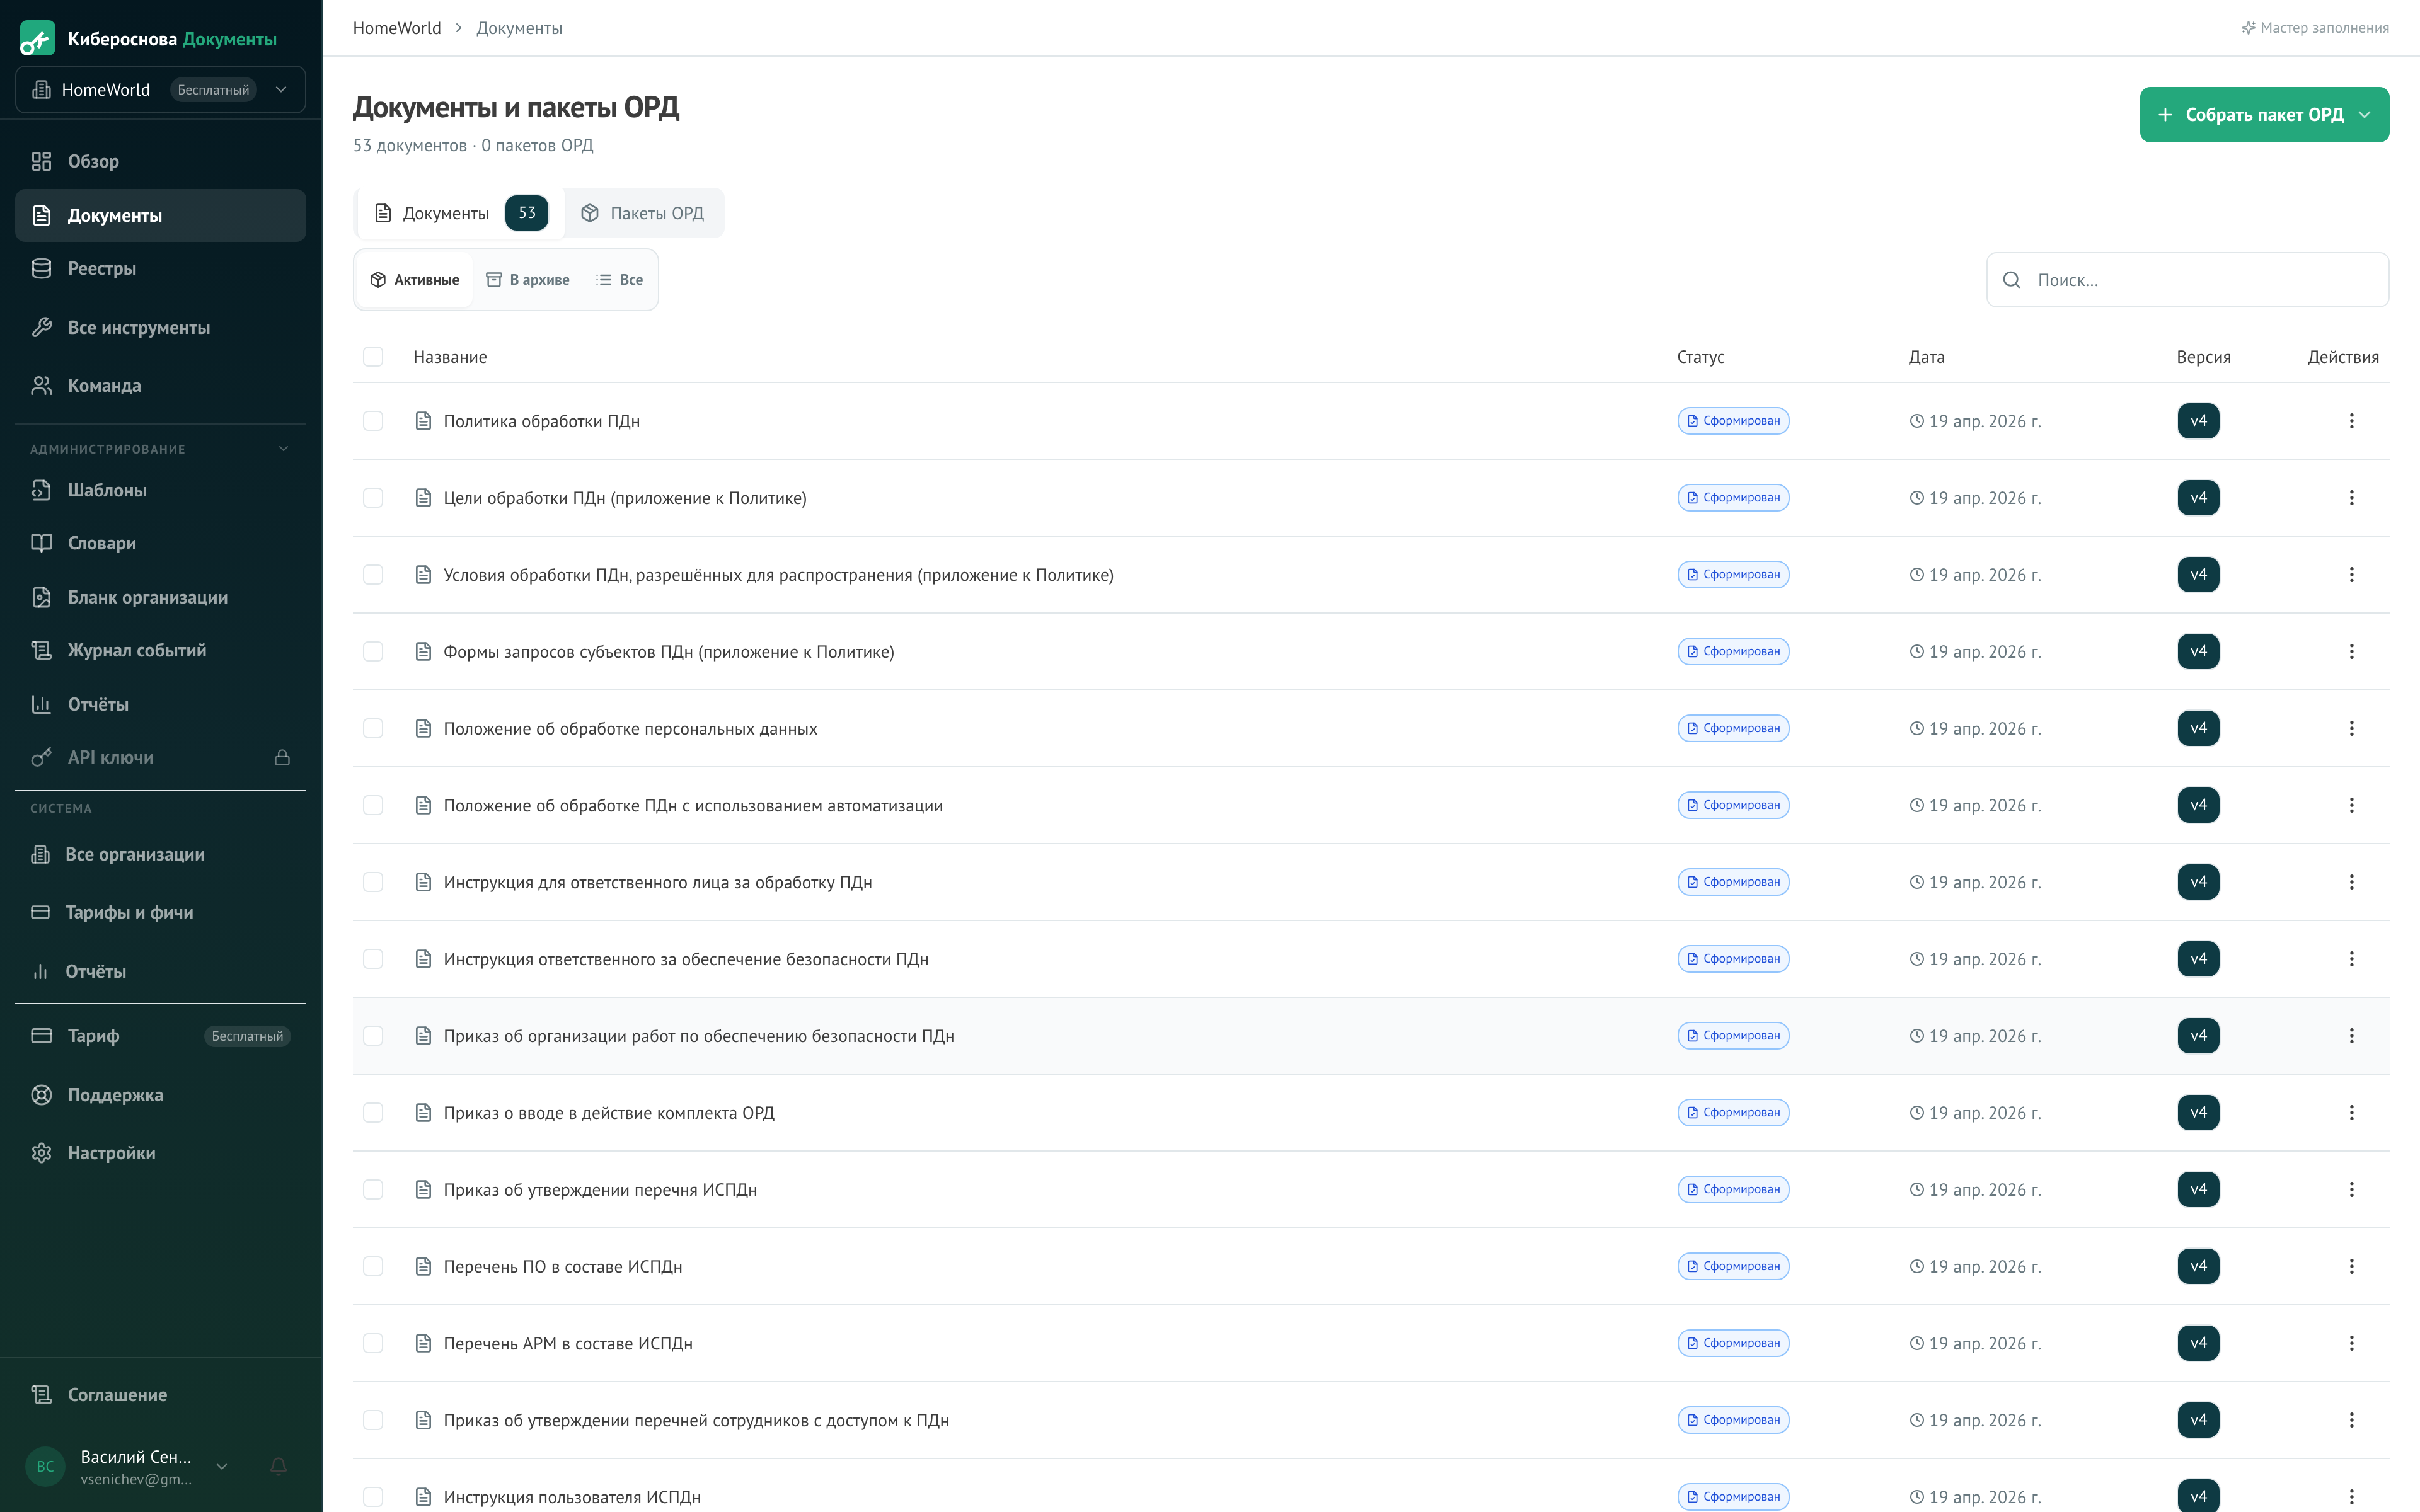The height and width of the screenshot is (1512, 2420).
Task: Switch to the Пакеты ОРД tab
Action: (644, 213)
